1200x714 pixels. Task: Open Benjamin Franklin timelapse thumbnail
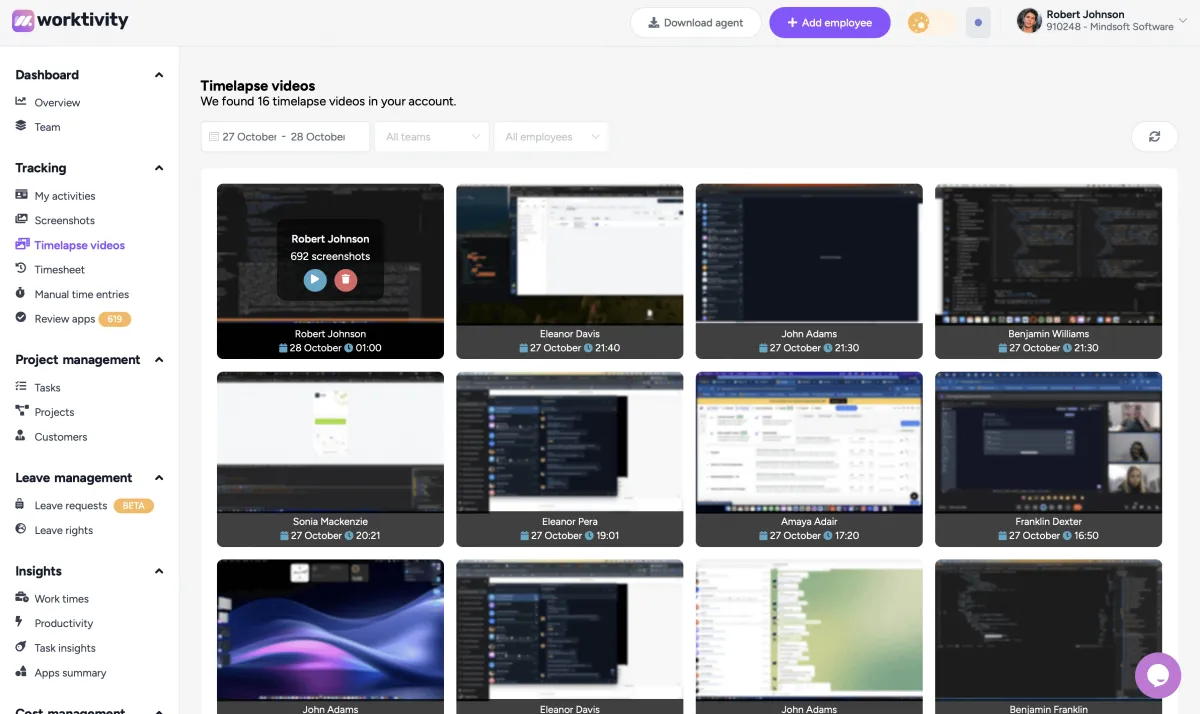tap(1048, 636)
